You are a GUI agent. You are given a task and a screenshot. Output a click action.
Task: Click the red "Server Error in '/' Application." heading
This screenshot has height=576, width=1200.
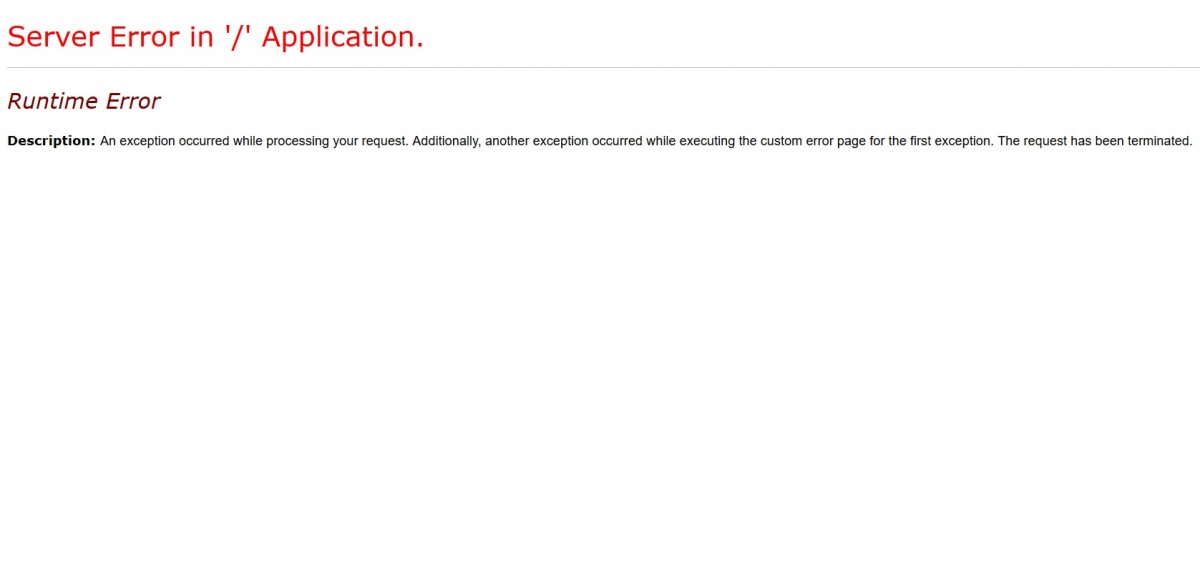click(215, 37)
